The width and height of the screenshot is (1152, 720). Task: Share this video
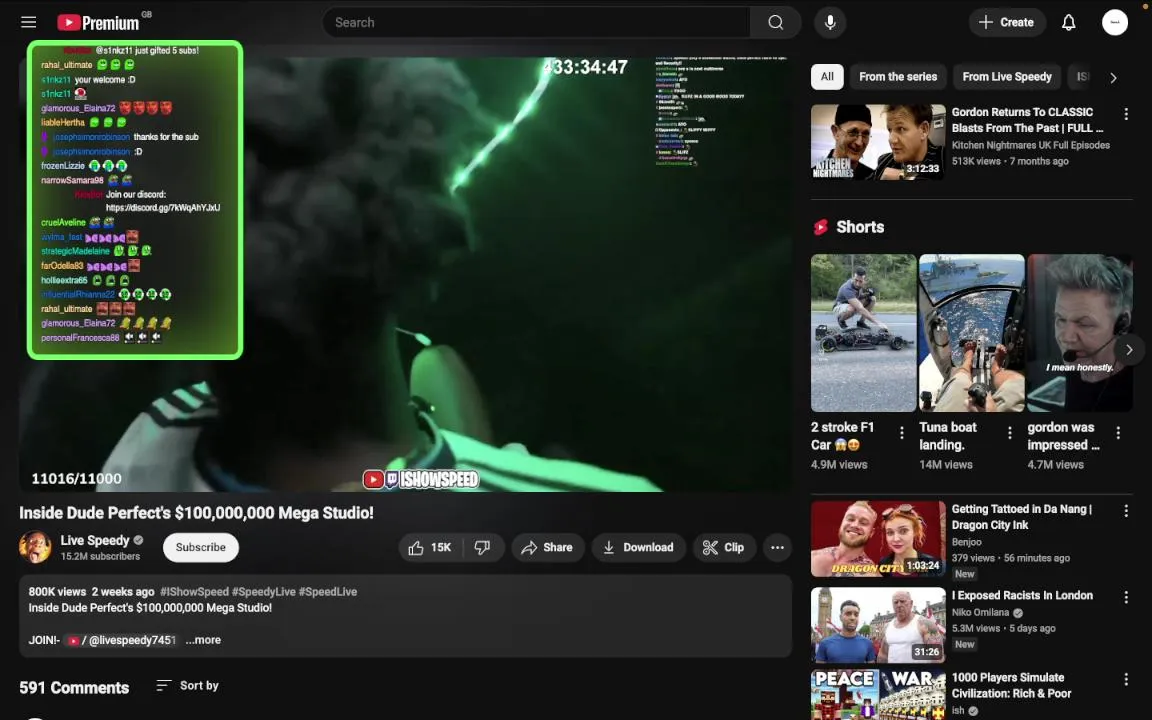pyautogui.click(x=547, y=547)
